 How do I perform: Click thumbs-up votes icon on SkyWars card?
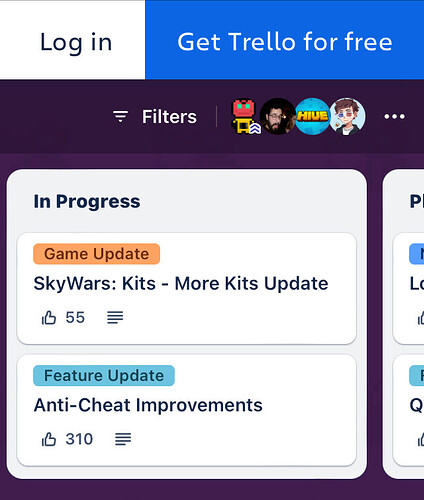pyautogui.click(x=49, y=317)
